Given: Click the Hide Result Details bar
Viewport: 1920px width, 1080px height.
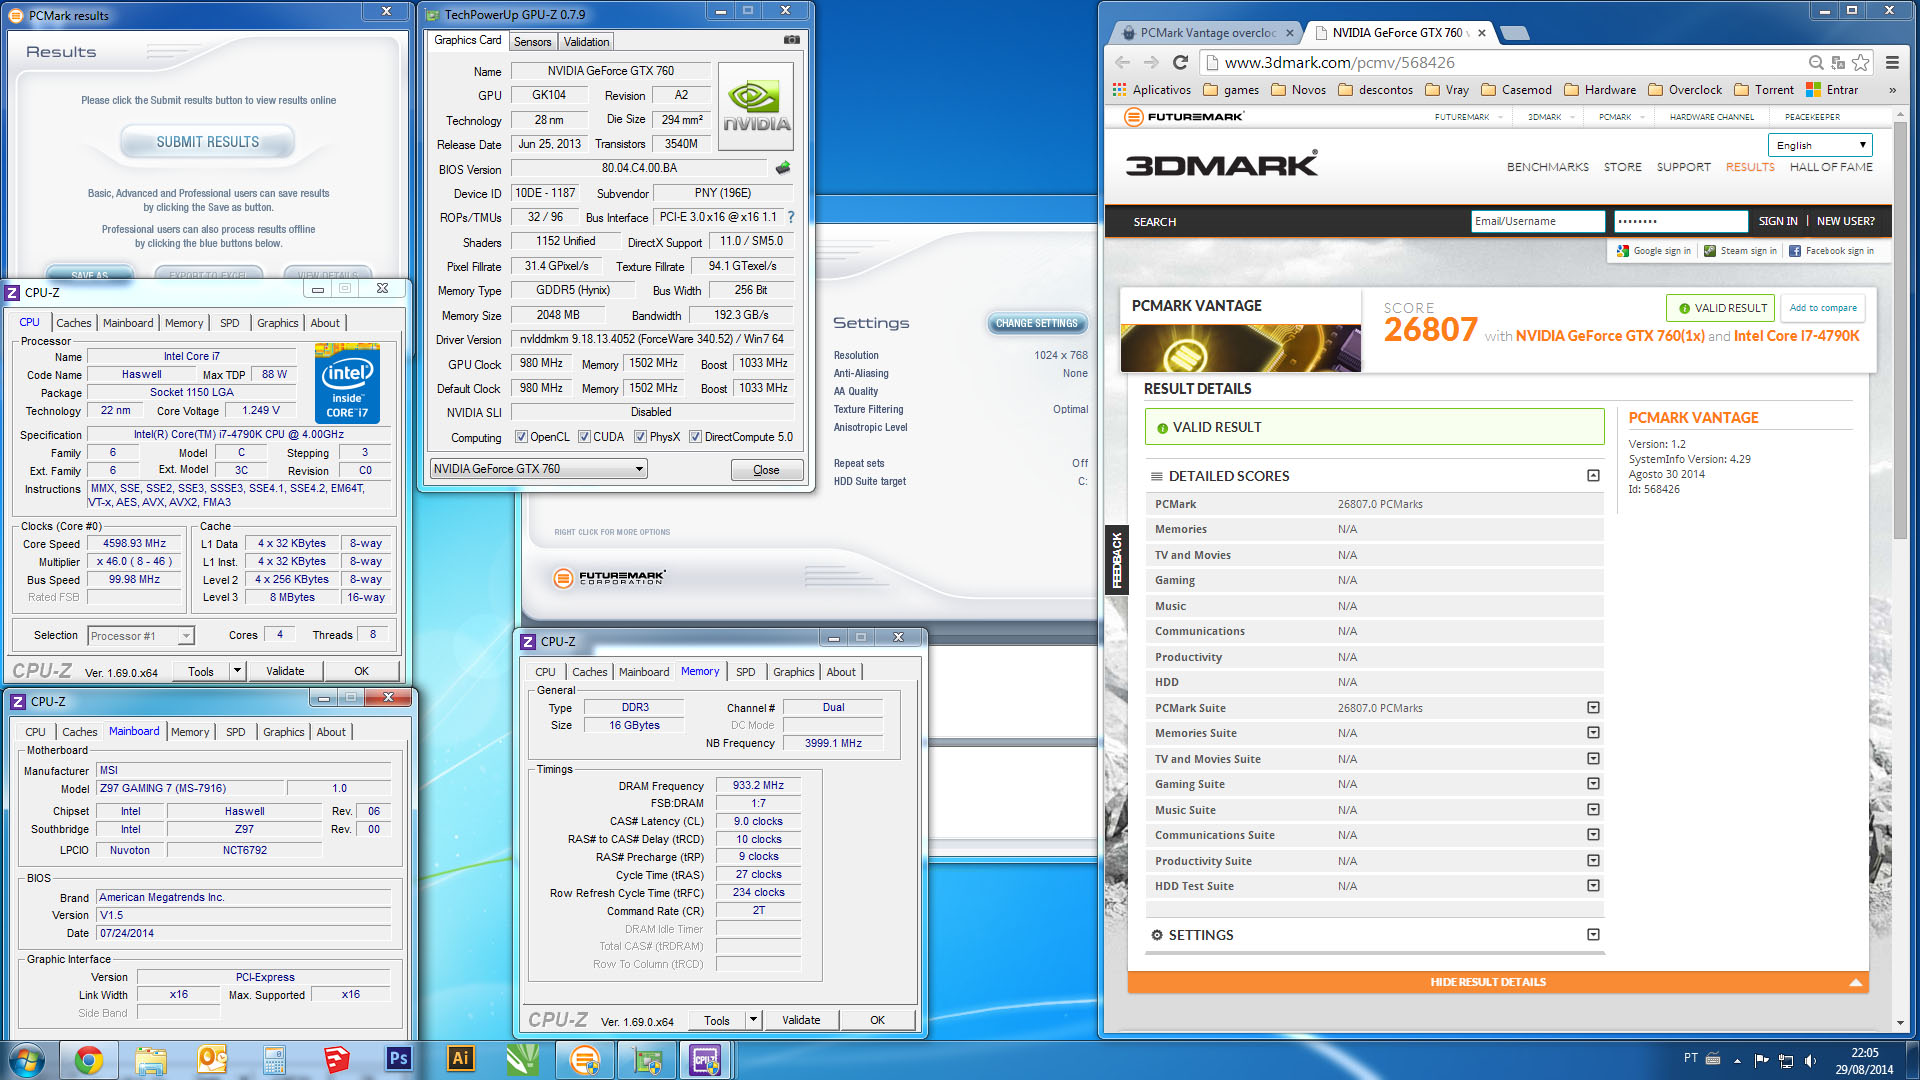Looking at the screenshot, I should point(1497,982).
